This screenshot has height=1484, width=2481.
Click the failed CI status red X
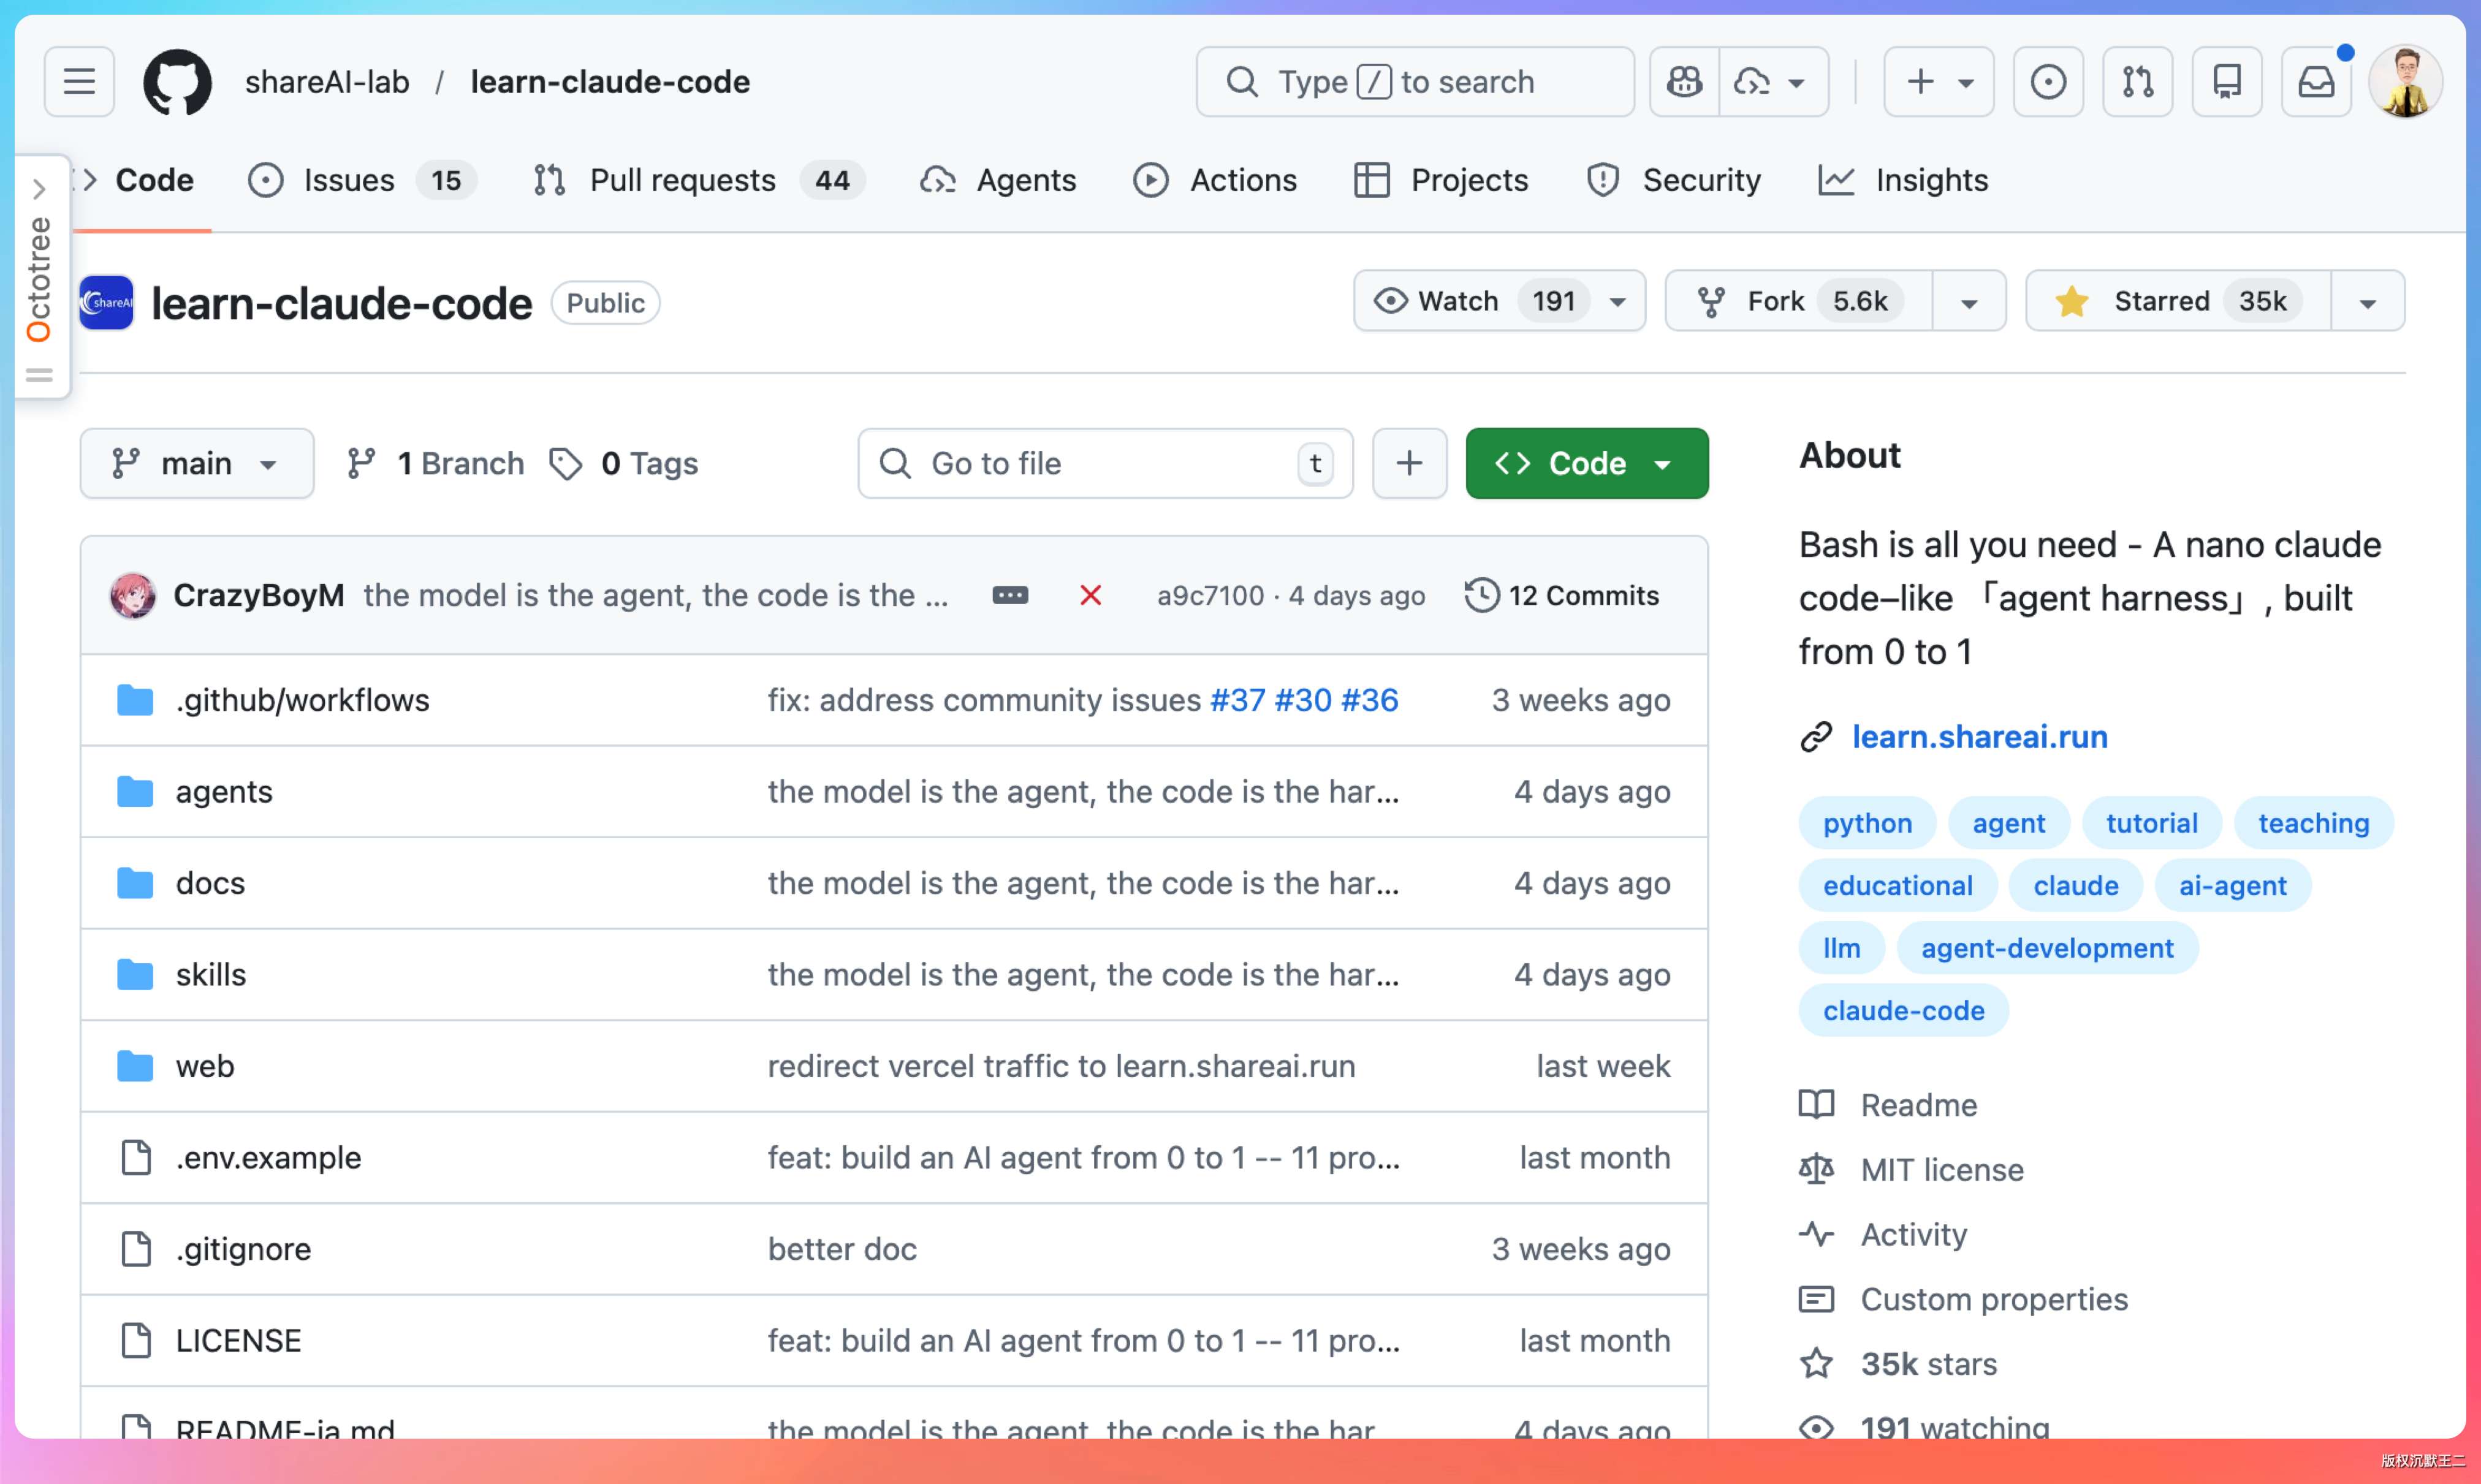coord(1090,596)
